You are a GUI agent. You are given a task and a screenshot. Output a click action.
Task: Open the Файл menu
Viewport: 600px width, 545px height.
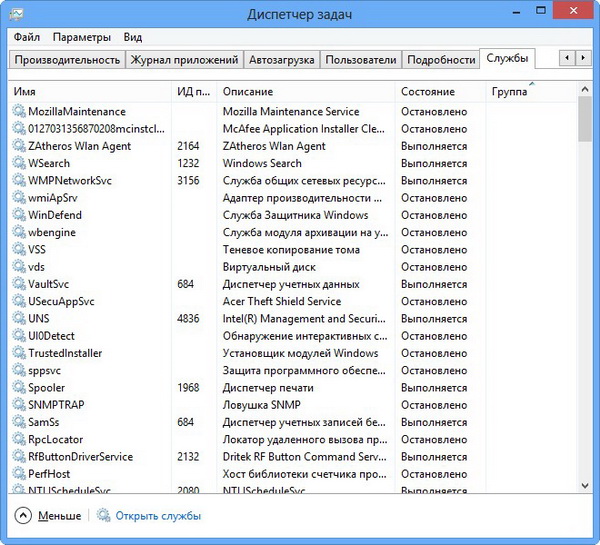[27, 37]
